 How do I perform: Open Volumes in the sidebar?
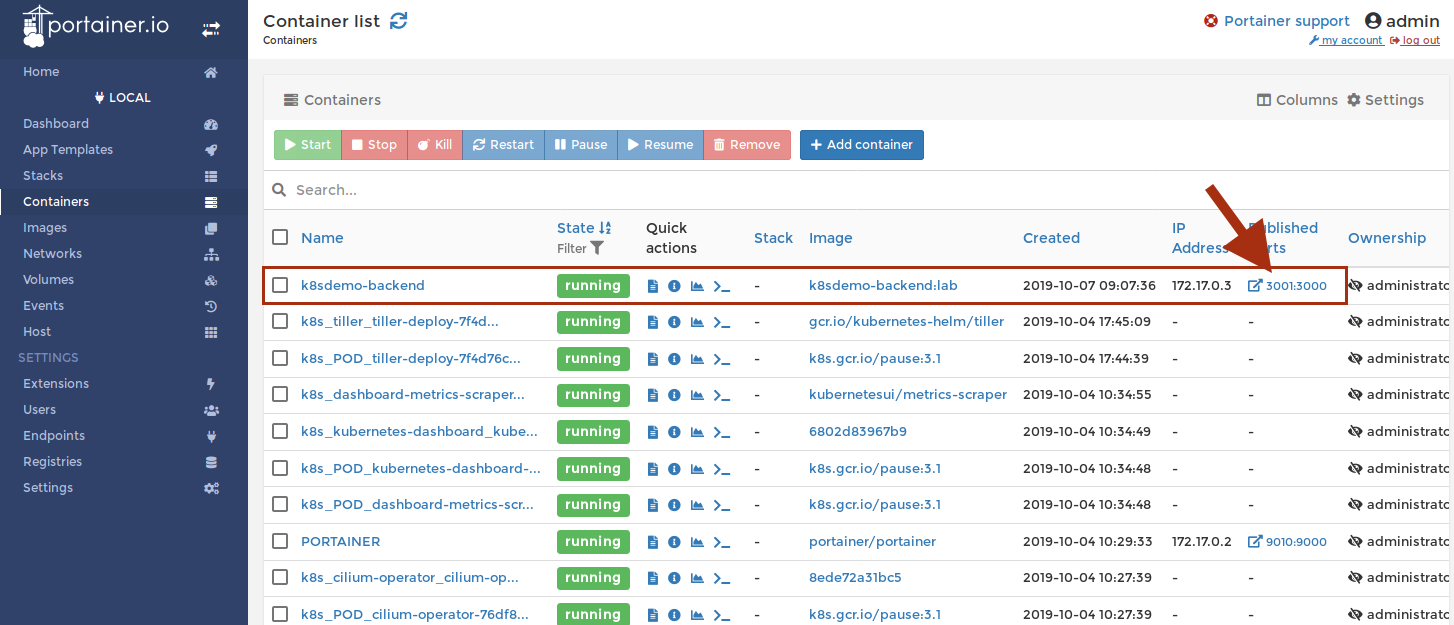(48, 280)
